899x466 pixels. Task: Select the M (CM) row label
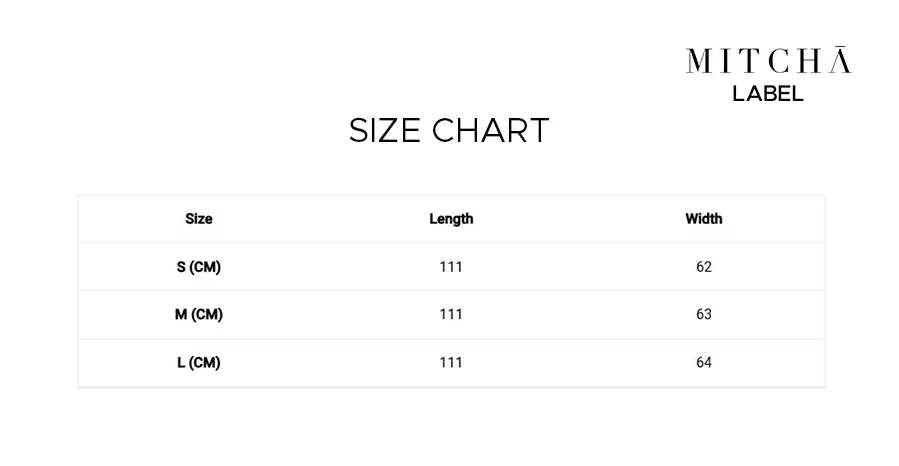[199, 315]
